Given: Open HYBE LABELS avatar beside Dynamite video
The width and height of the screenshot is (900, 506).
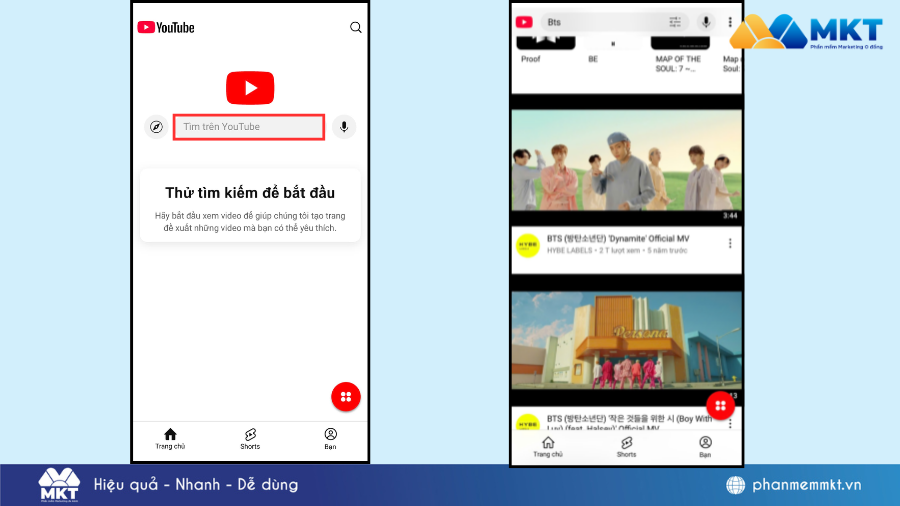Looking at the screenshot, I should (527, 246).
